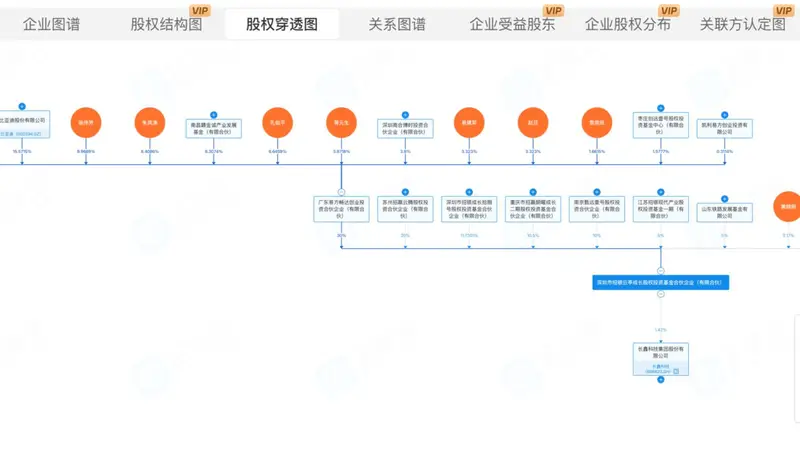Viewport: 800px width, 450px height.
Task: Expand the 比亚迪股份有限公司 node via its plus icon
Action: point(22,106)
